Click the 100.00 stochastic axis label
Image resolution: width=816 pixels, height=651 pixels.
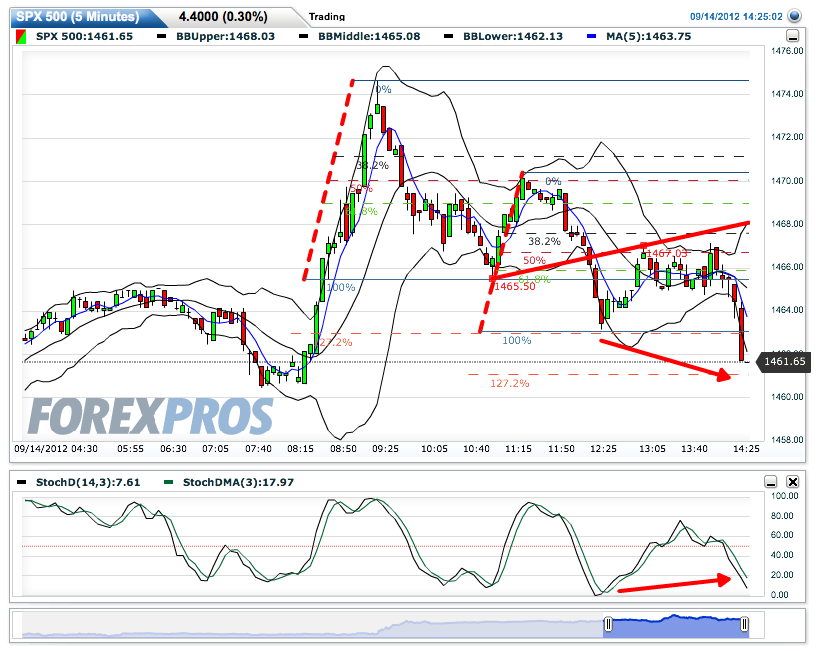pyautogui.click(x=784, y=496)
